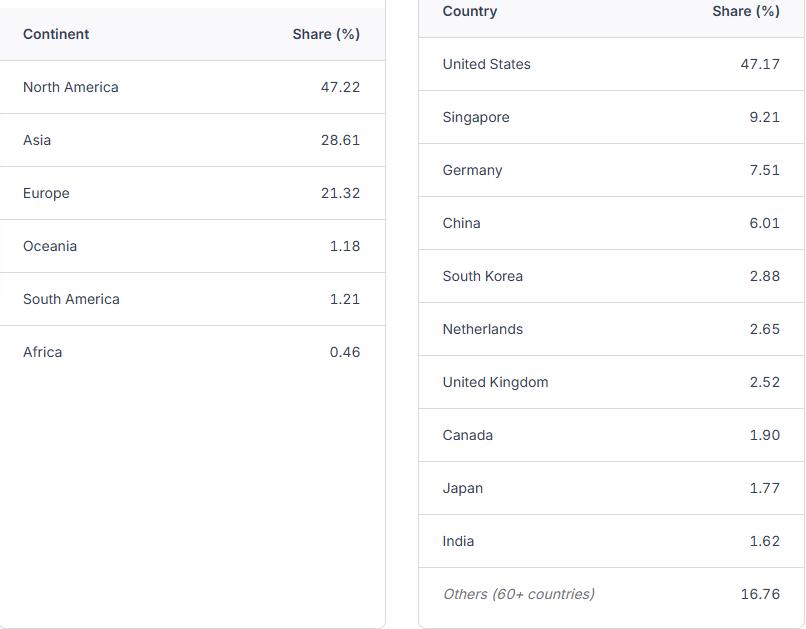Select the Europe row label
The image size is (806, 629).
click(46, 193)
